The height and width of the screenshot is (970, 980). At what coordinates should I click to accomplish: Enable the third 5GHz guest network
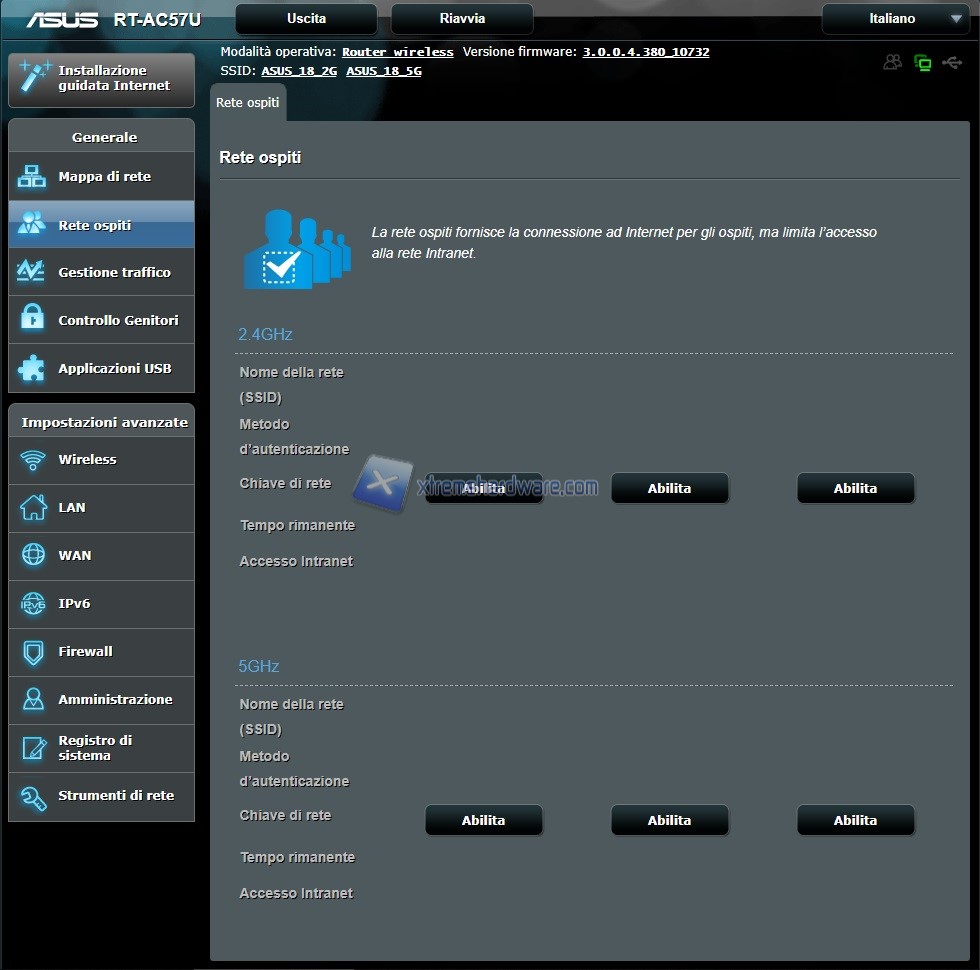pyautogui.click(x=855, y=820)
